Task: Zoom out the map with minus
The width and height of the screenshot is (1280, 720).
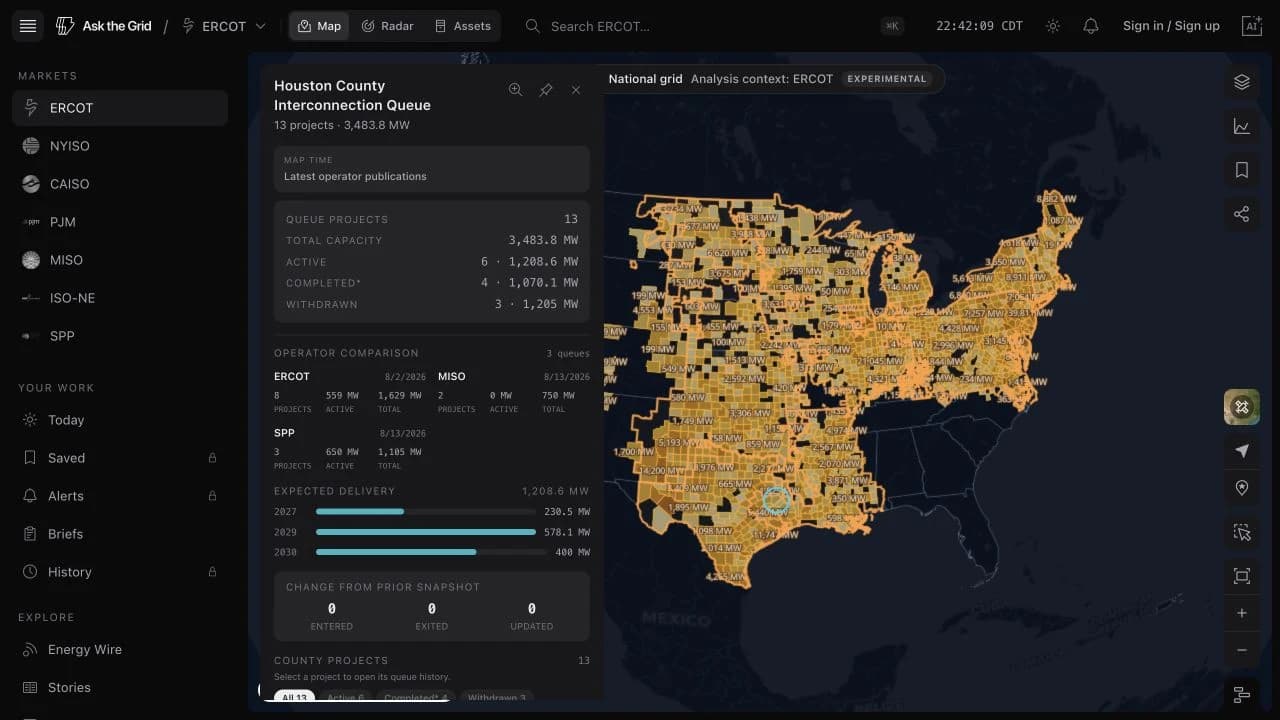Action: click(x=1242, y=650)
